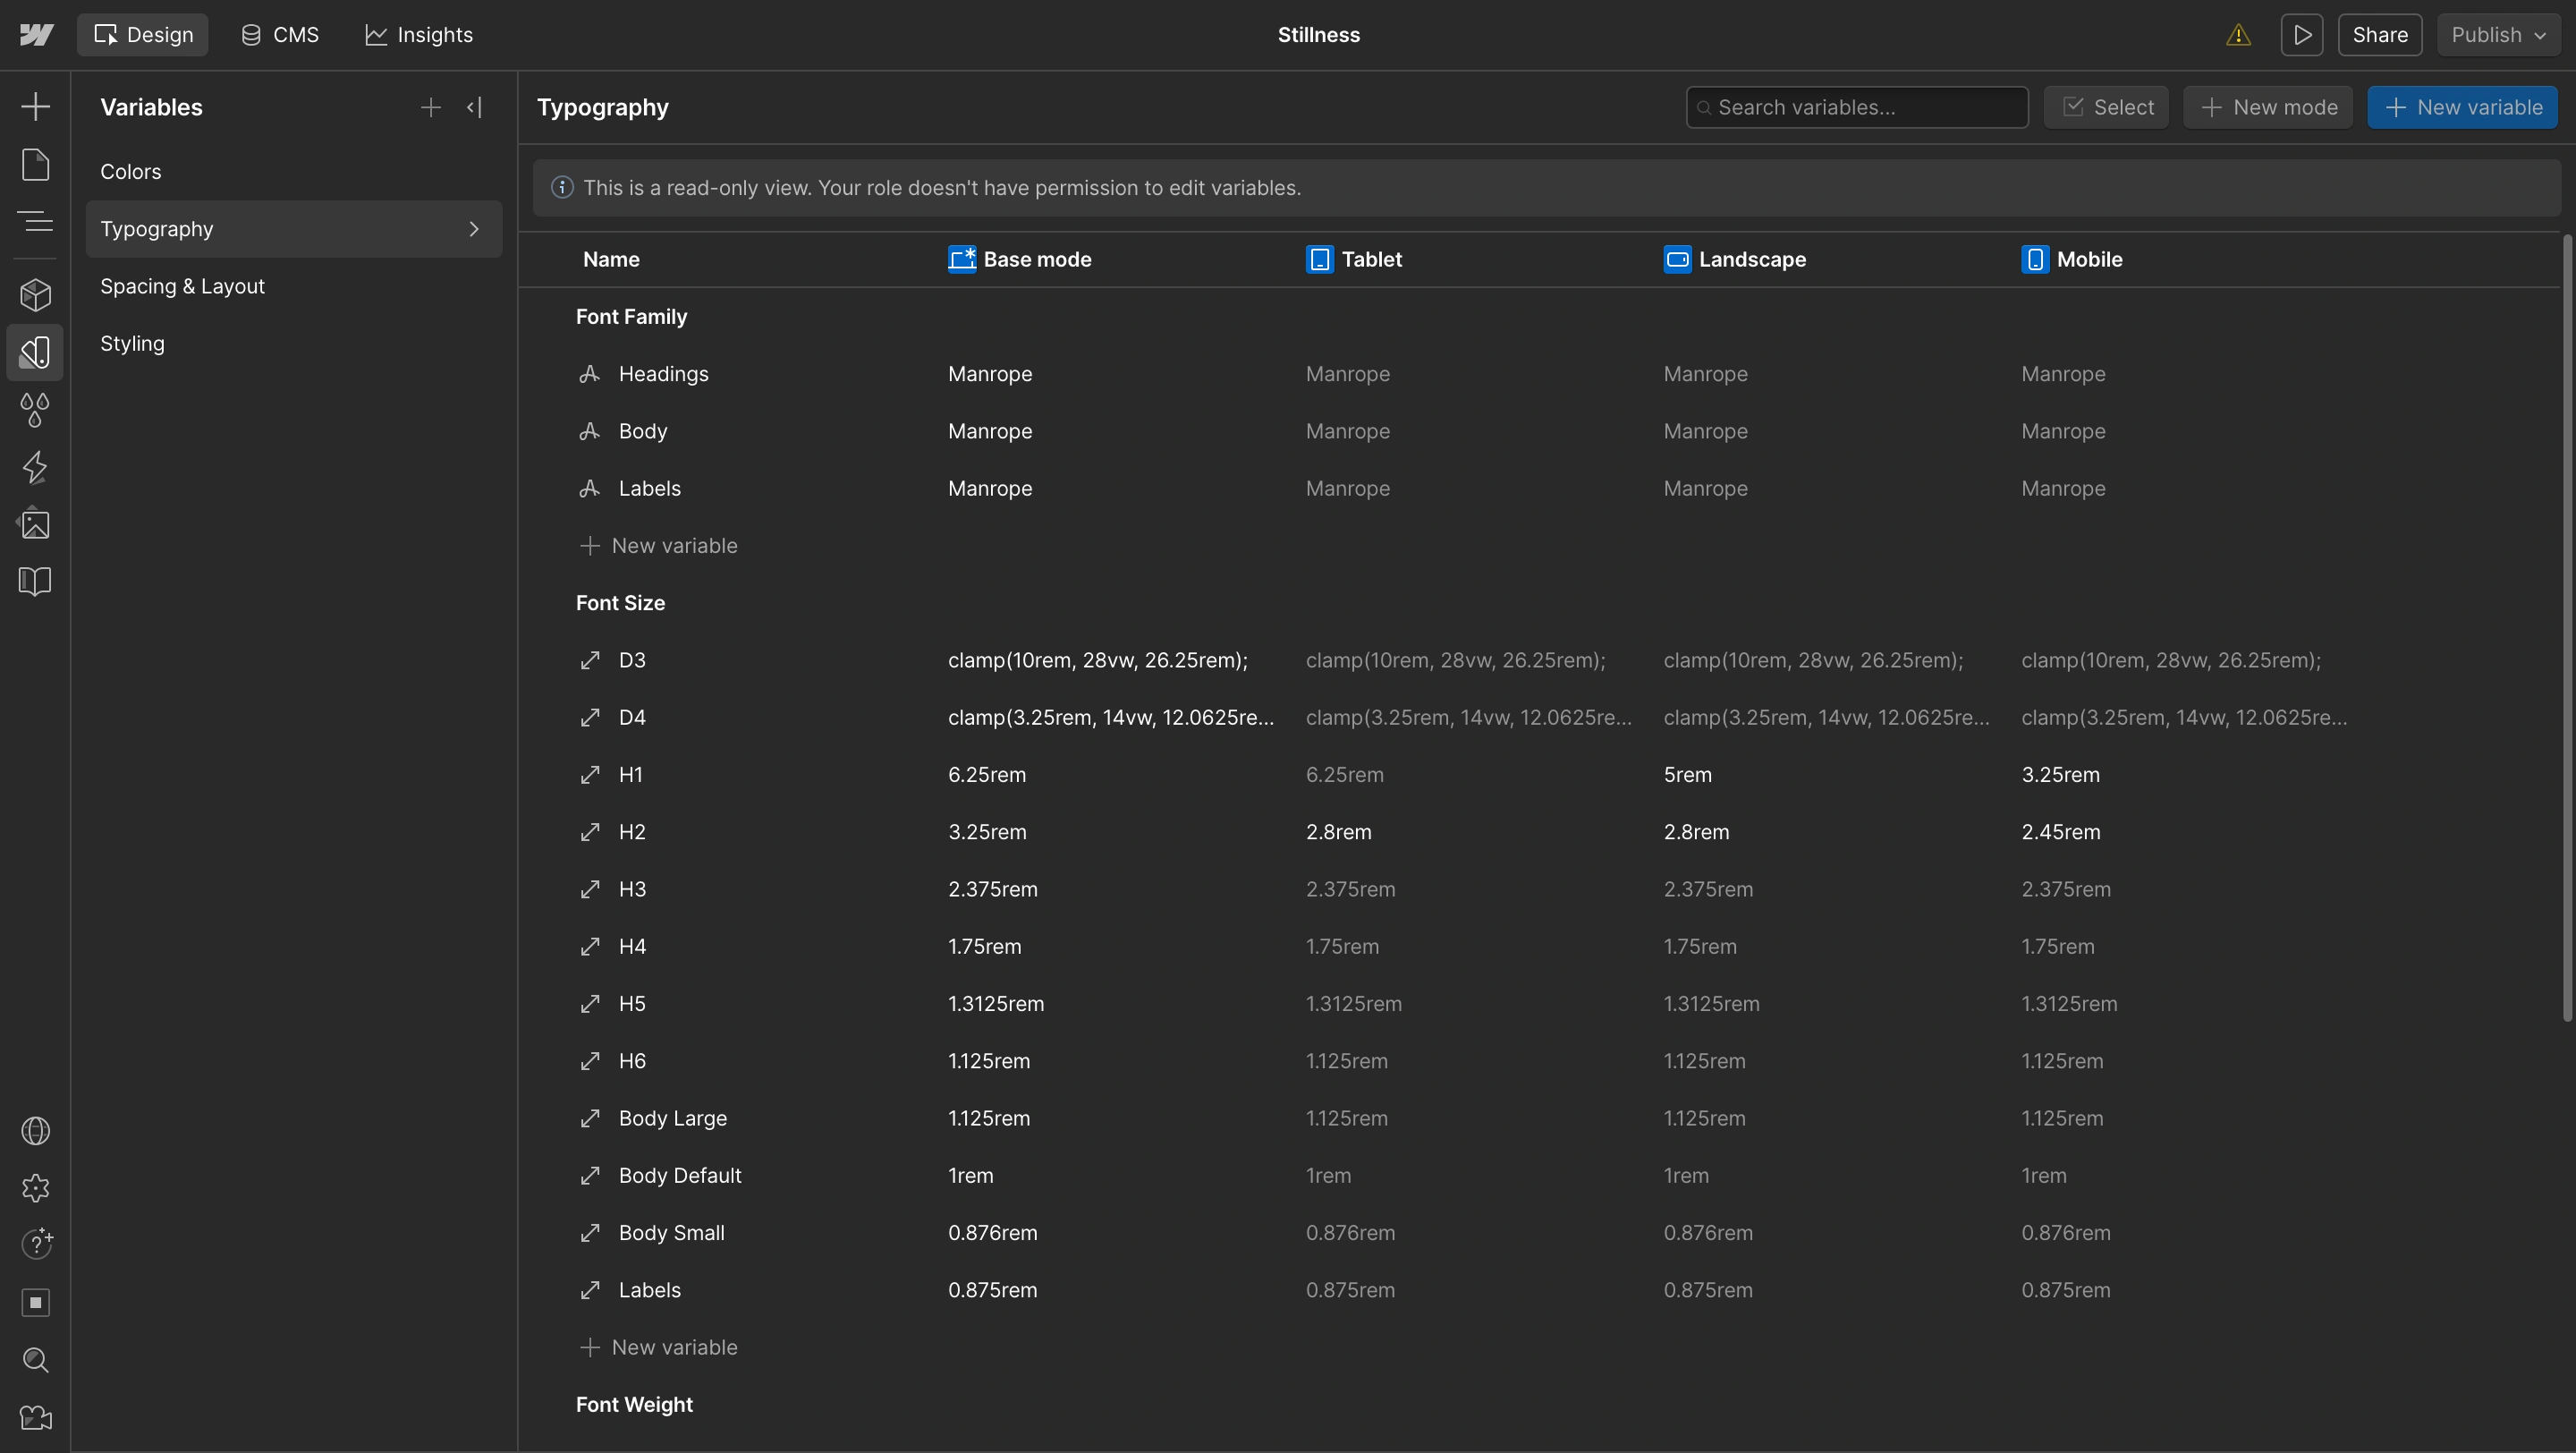This screenshot has width=2576, height=1453.
Task: Click the Share button
Action: (2380, 35)
